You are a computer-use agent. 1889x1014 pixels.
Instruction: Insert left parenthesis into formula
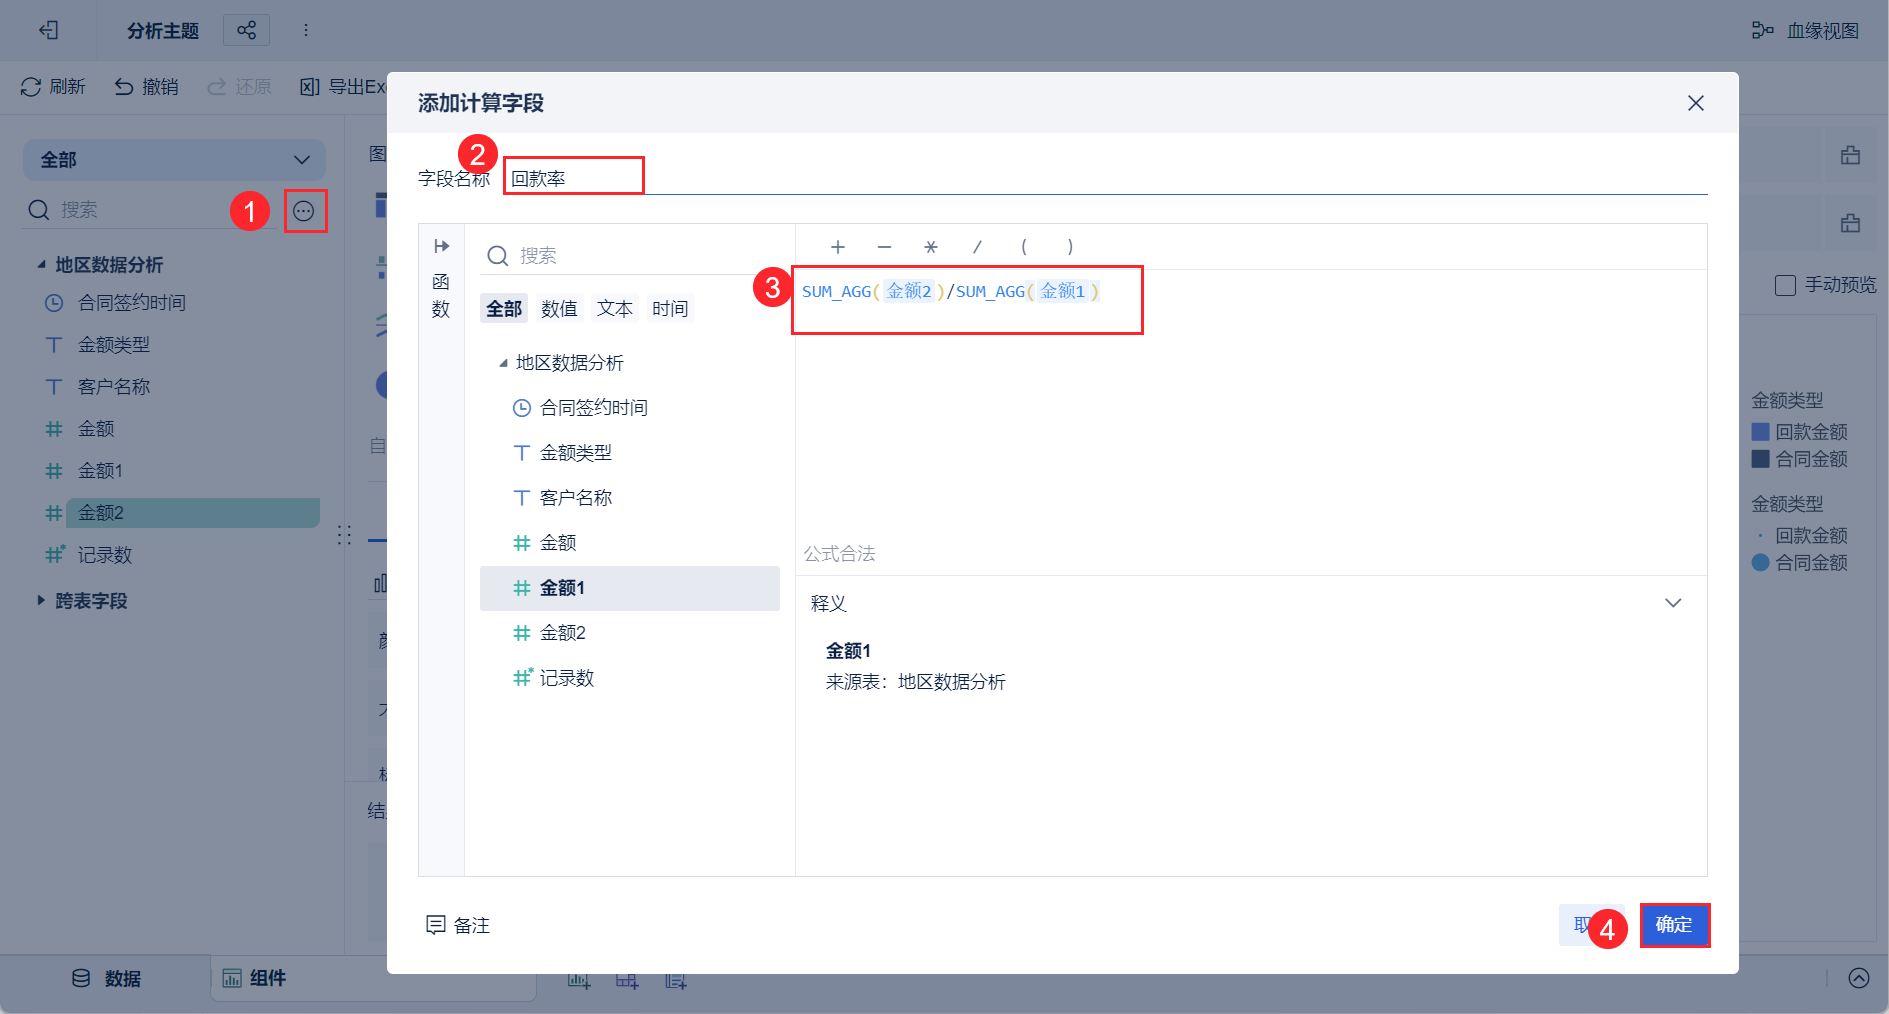[1024, 247]
